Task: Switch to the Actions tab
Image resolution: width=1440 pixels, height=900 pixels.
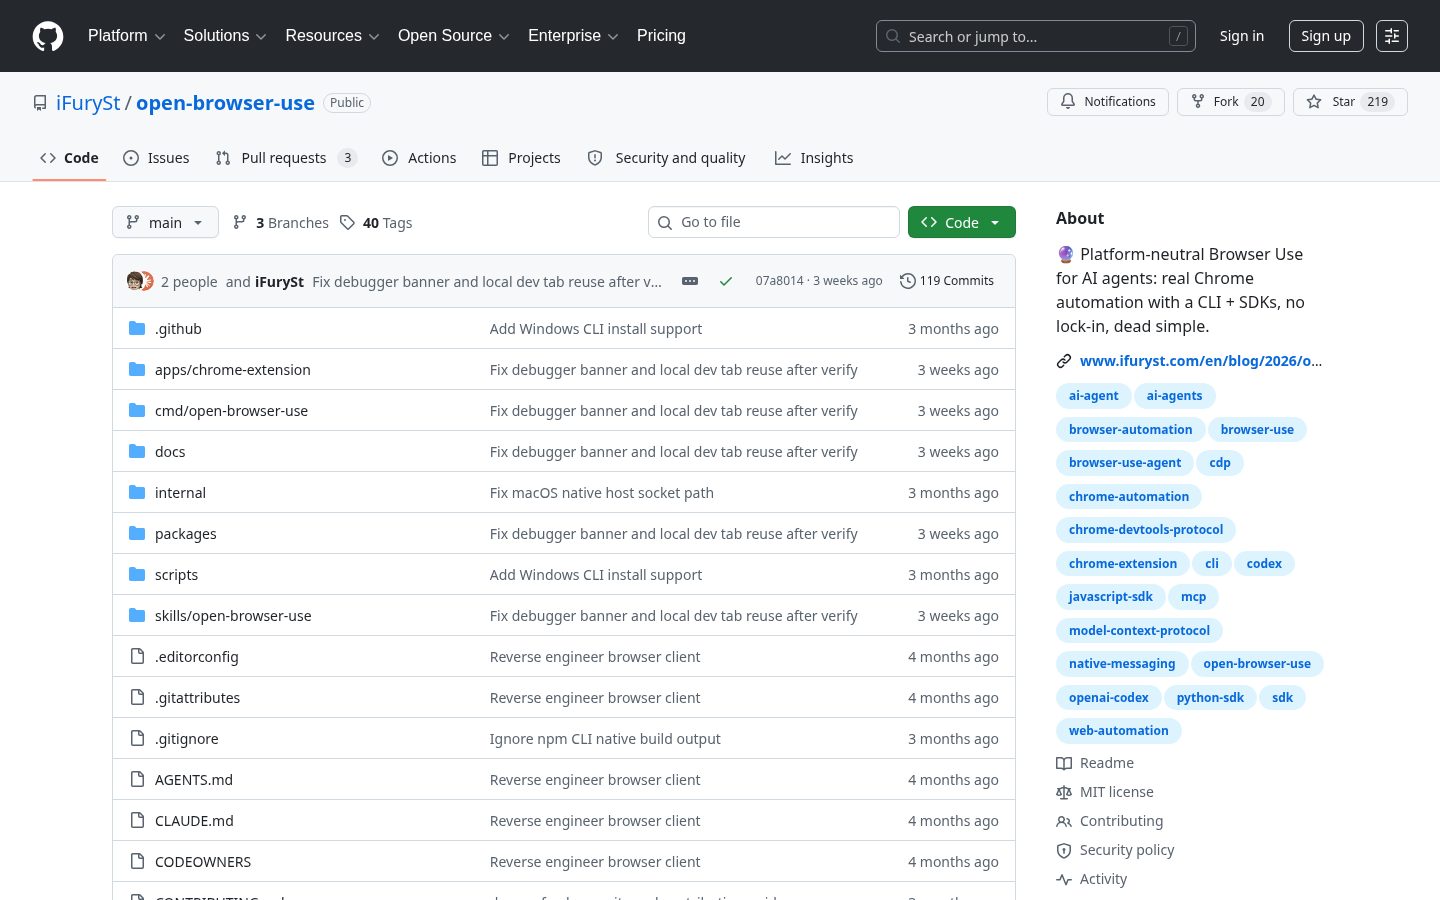Action: coord(419,158)
